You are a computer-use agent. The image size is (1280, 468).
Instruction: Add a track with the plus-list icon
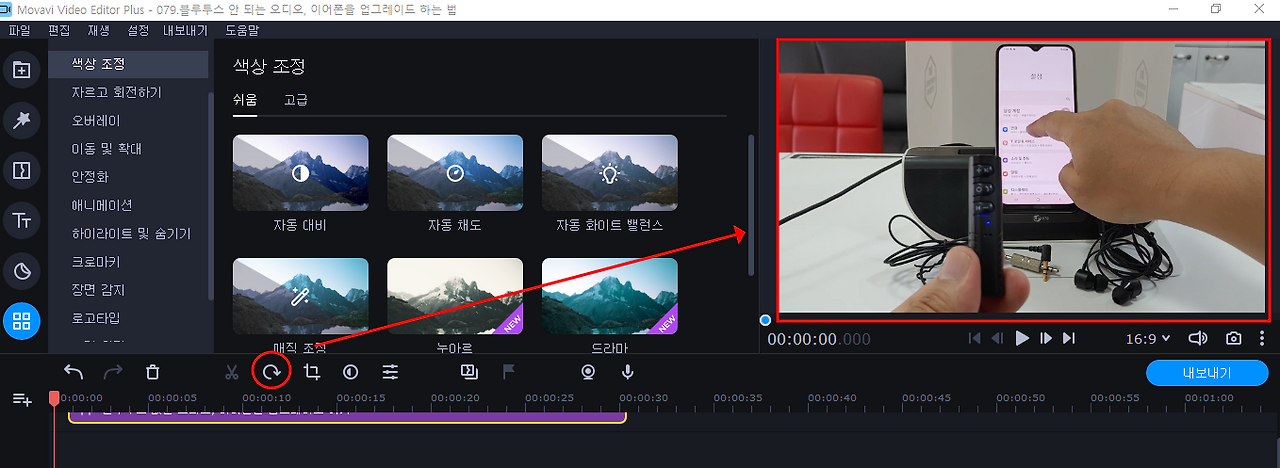click(22, 399)
